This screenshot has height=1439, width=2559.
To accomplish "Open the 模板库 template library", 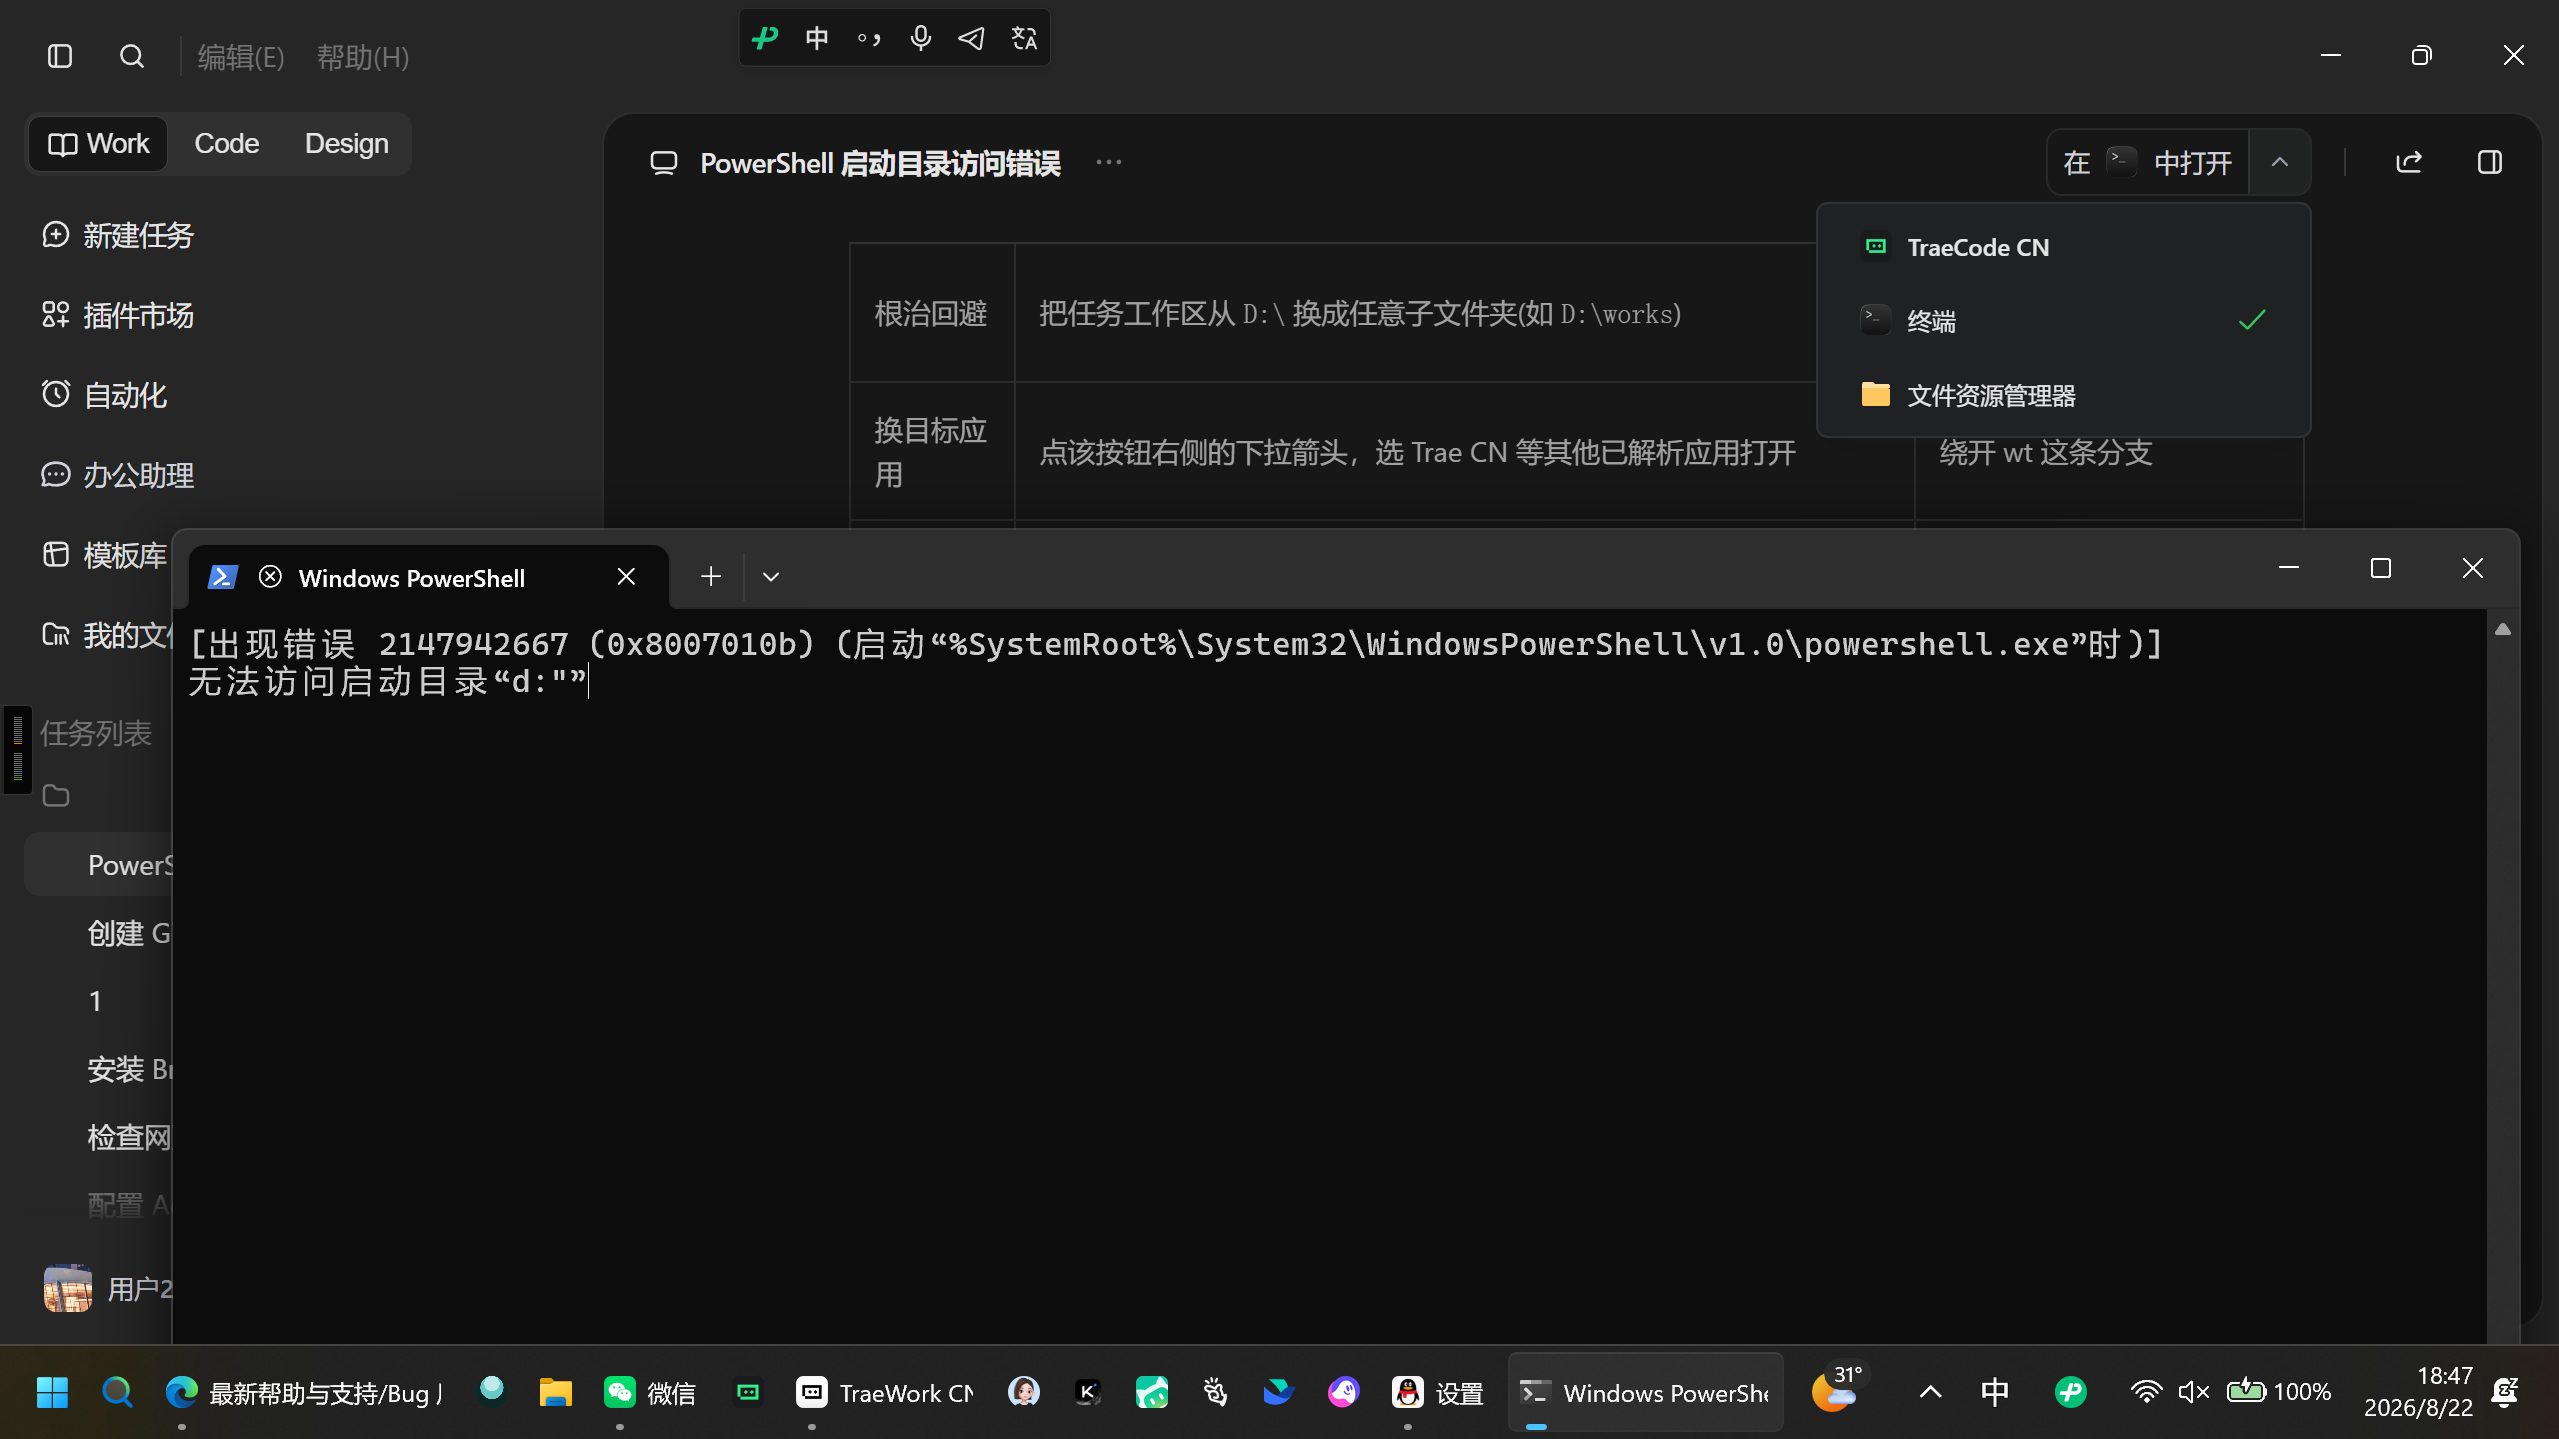I will point(104,555).
